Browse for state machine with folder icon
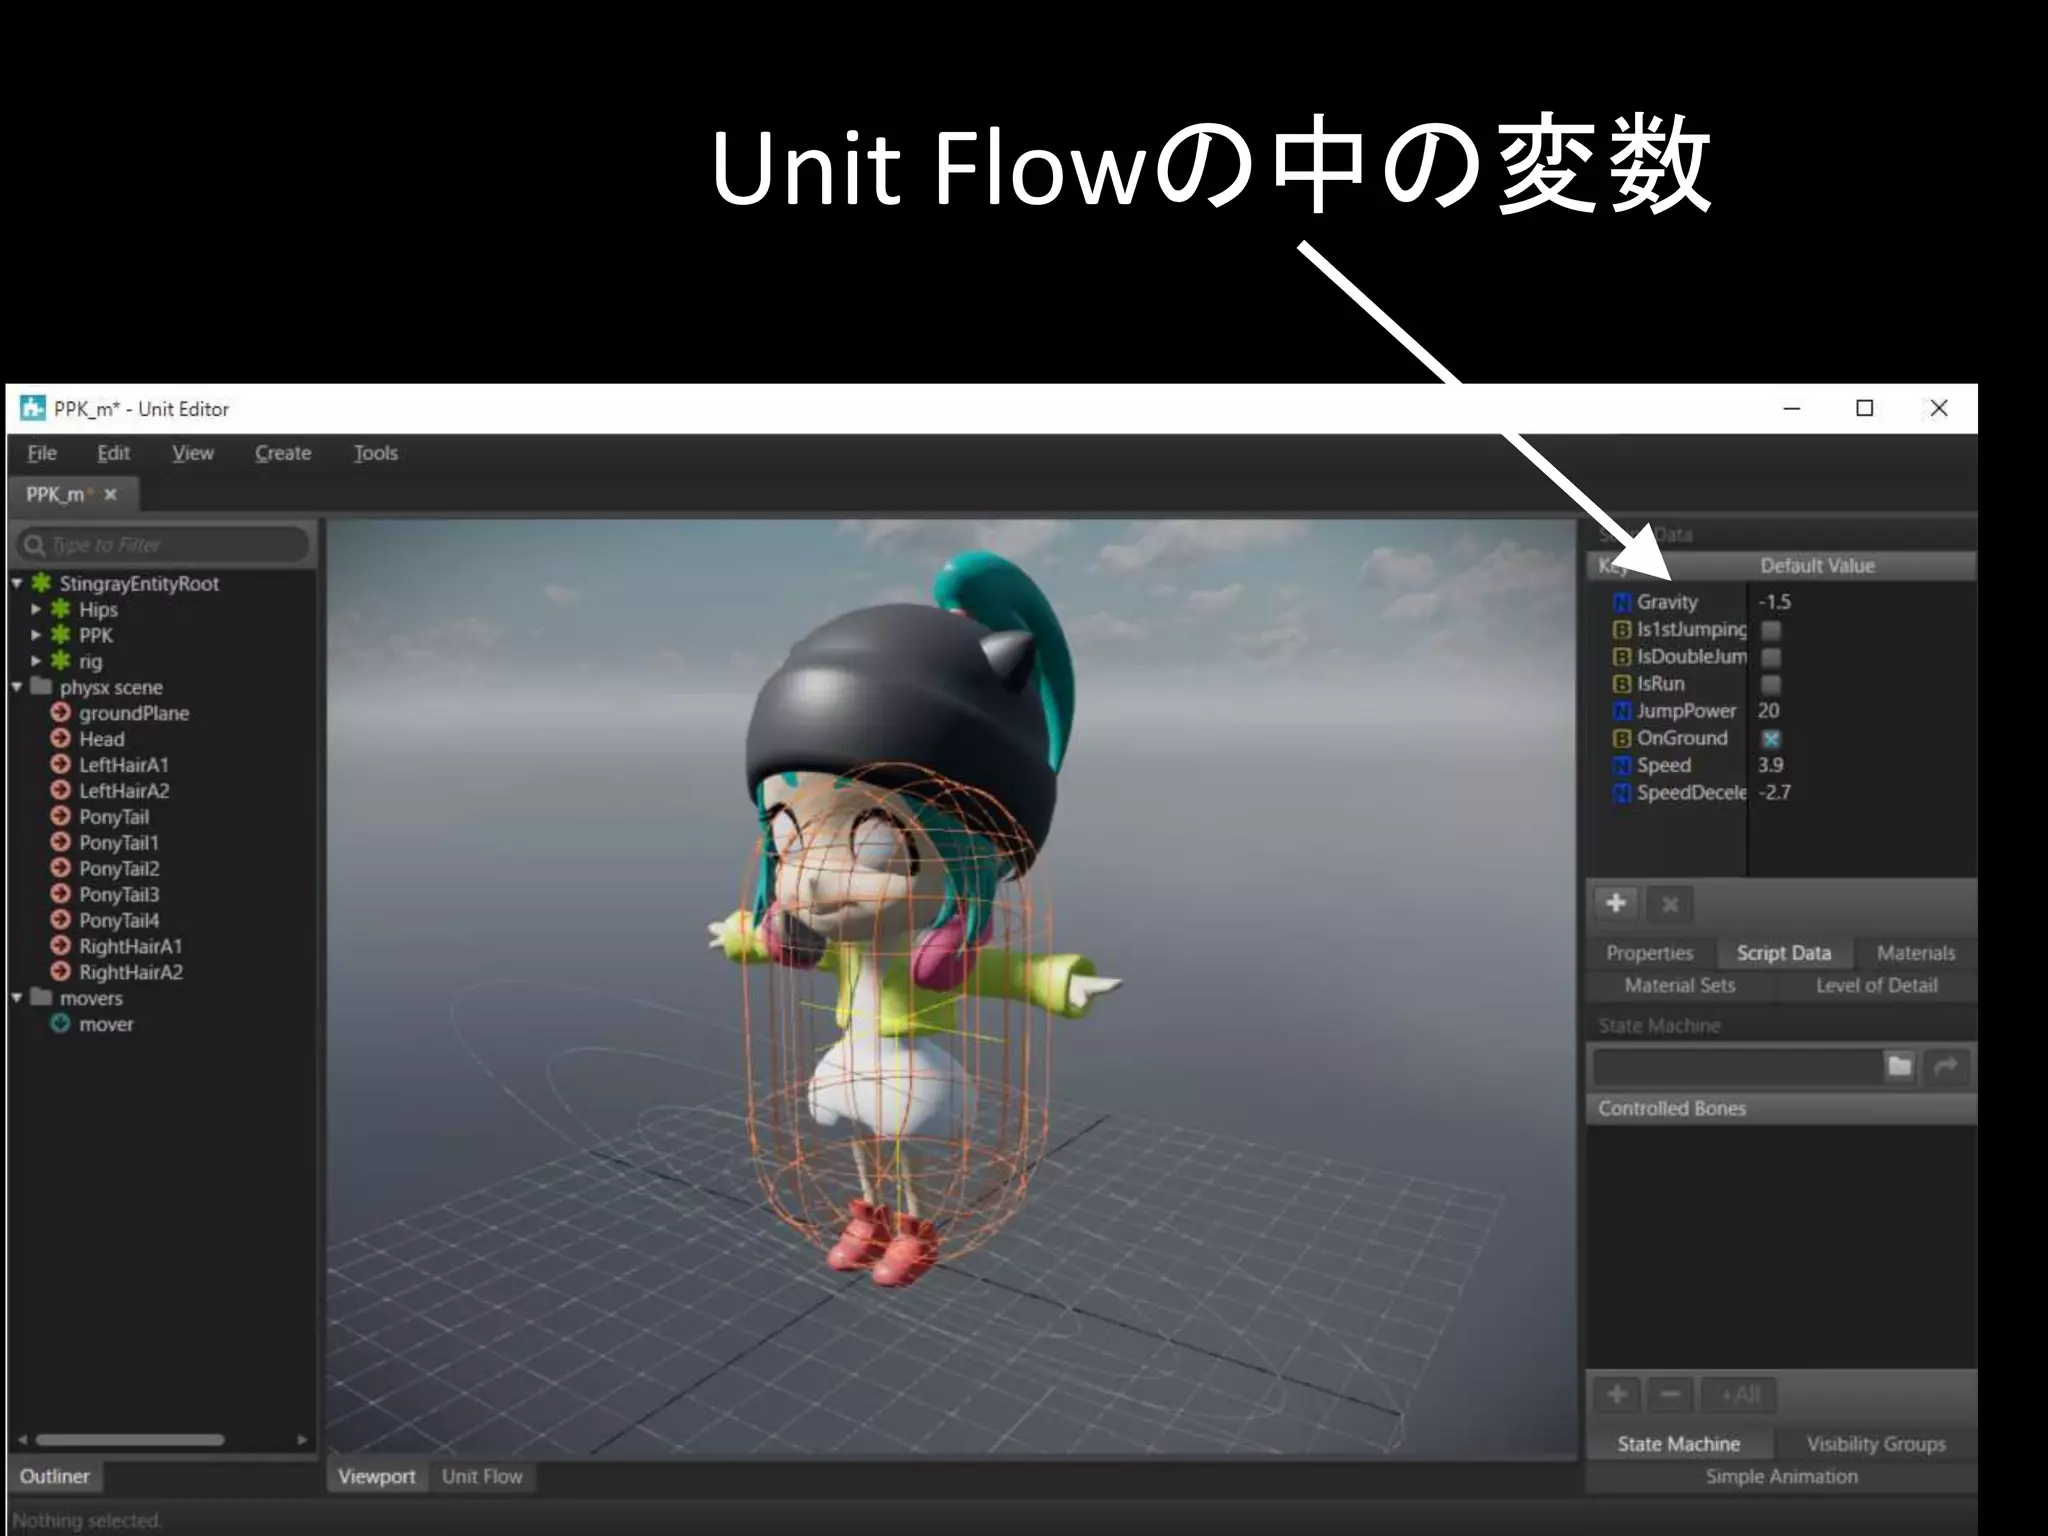This screenshot has height=1536, width=2048. point(1900,1066)
